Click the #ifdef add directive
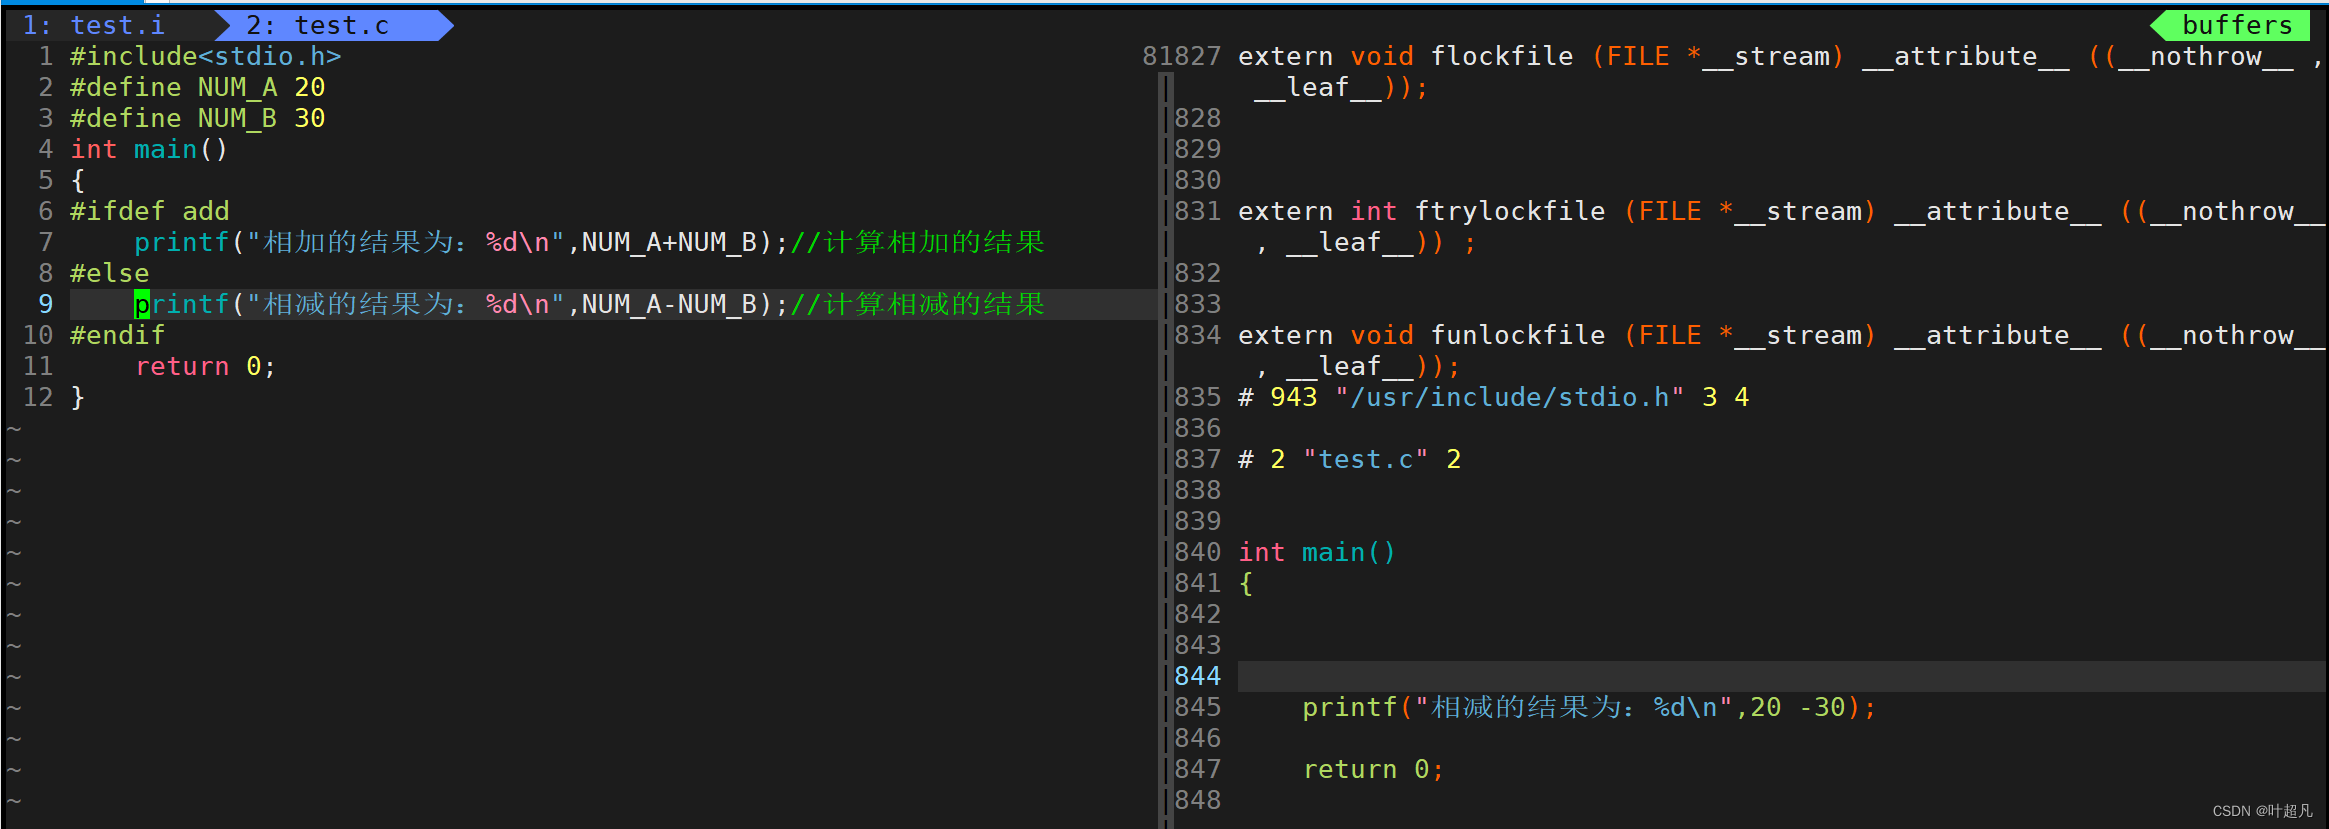The image size is (2329, 829). click(x=150, y=211)
